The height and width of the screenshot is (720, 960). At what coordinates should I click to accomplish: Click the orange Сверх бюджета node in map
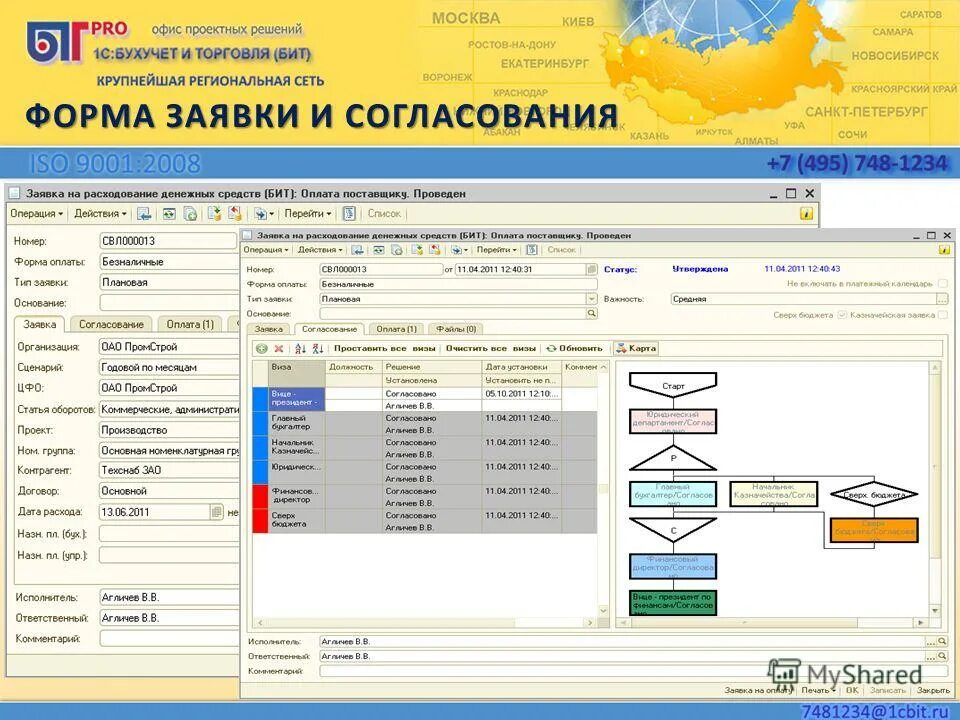pyautogui.click(x=874, y=530)
